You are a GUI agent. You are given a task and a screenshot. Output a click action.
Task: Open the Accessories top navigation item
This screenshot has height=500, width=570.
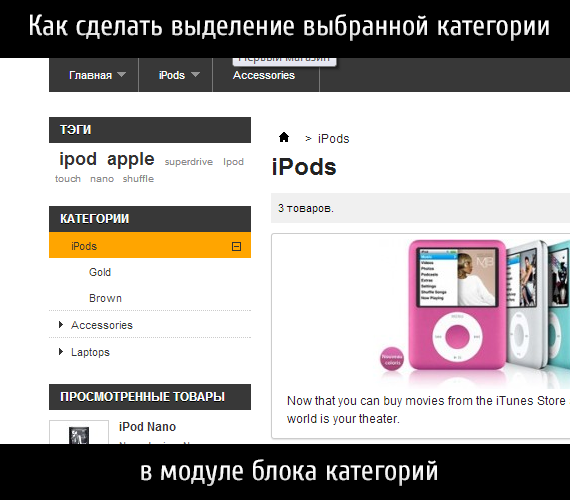[x=264, y=75]
